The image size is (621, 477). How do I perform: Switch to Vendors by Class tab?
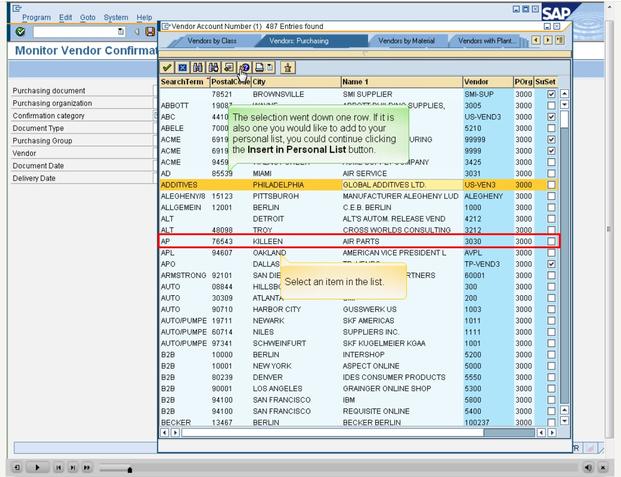pyautogui.click(x=212, y=41)
